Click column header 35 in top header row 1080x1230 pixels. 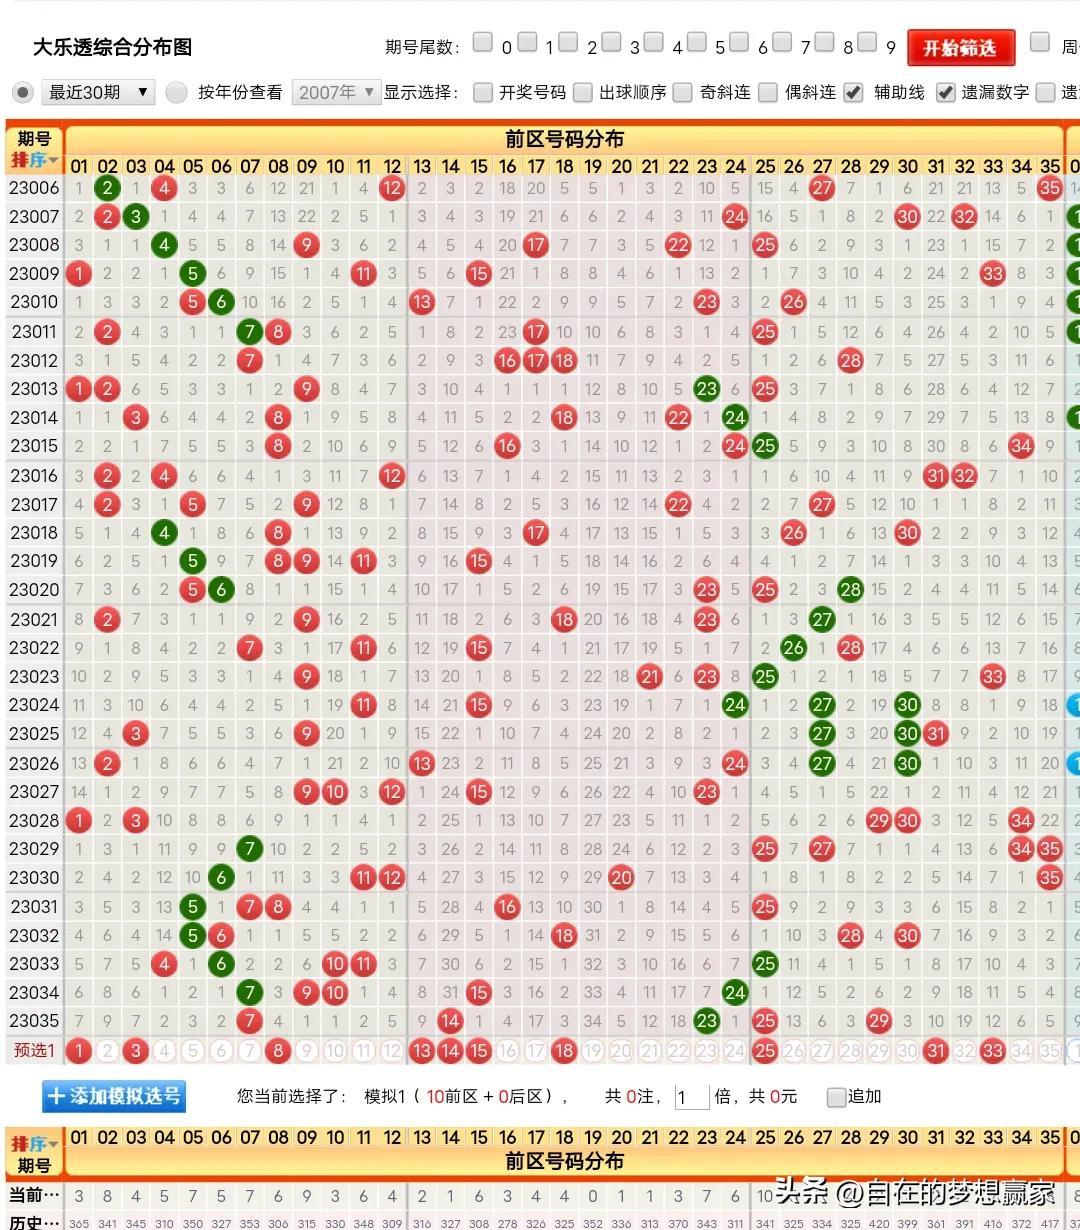pyautogui.click(x=1050, y=166)
